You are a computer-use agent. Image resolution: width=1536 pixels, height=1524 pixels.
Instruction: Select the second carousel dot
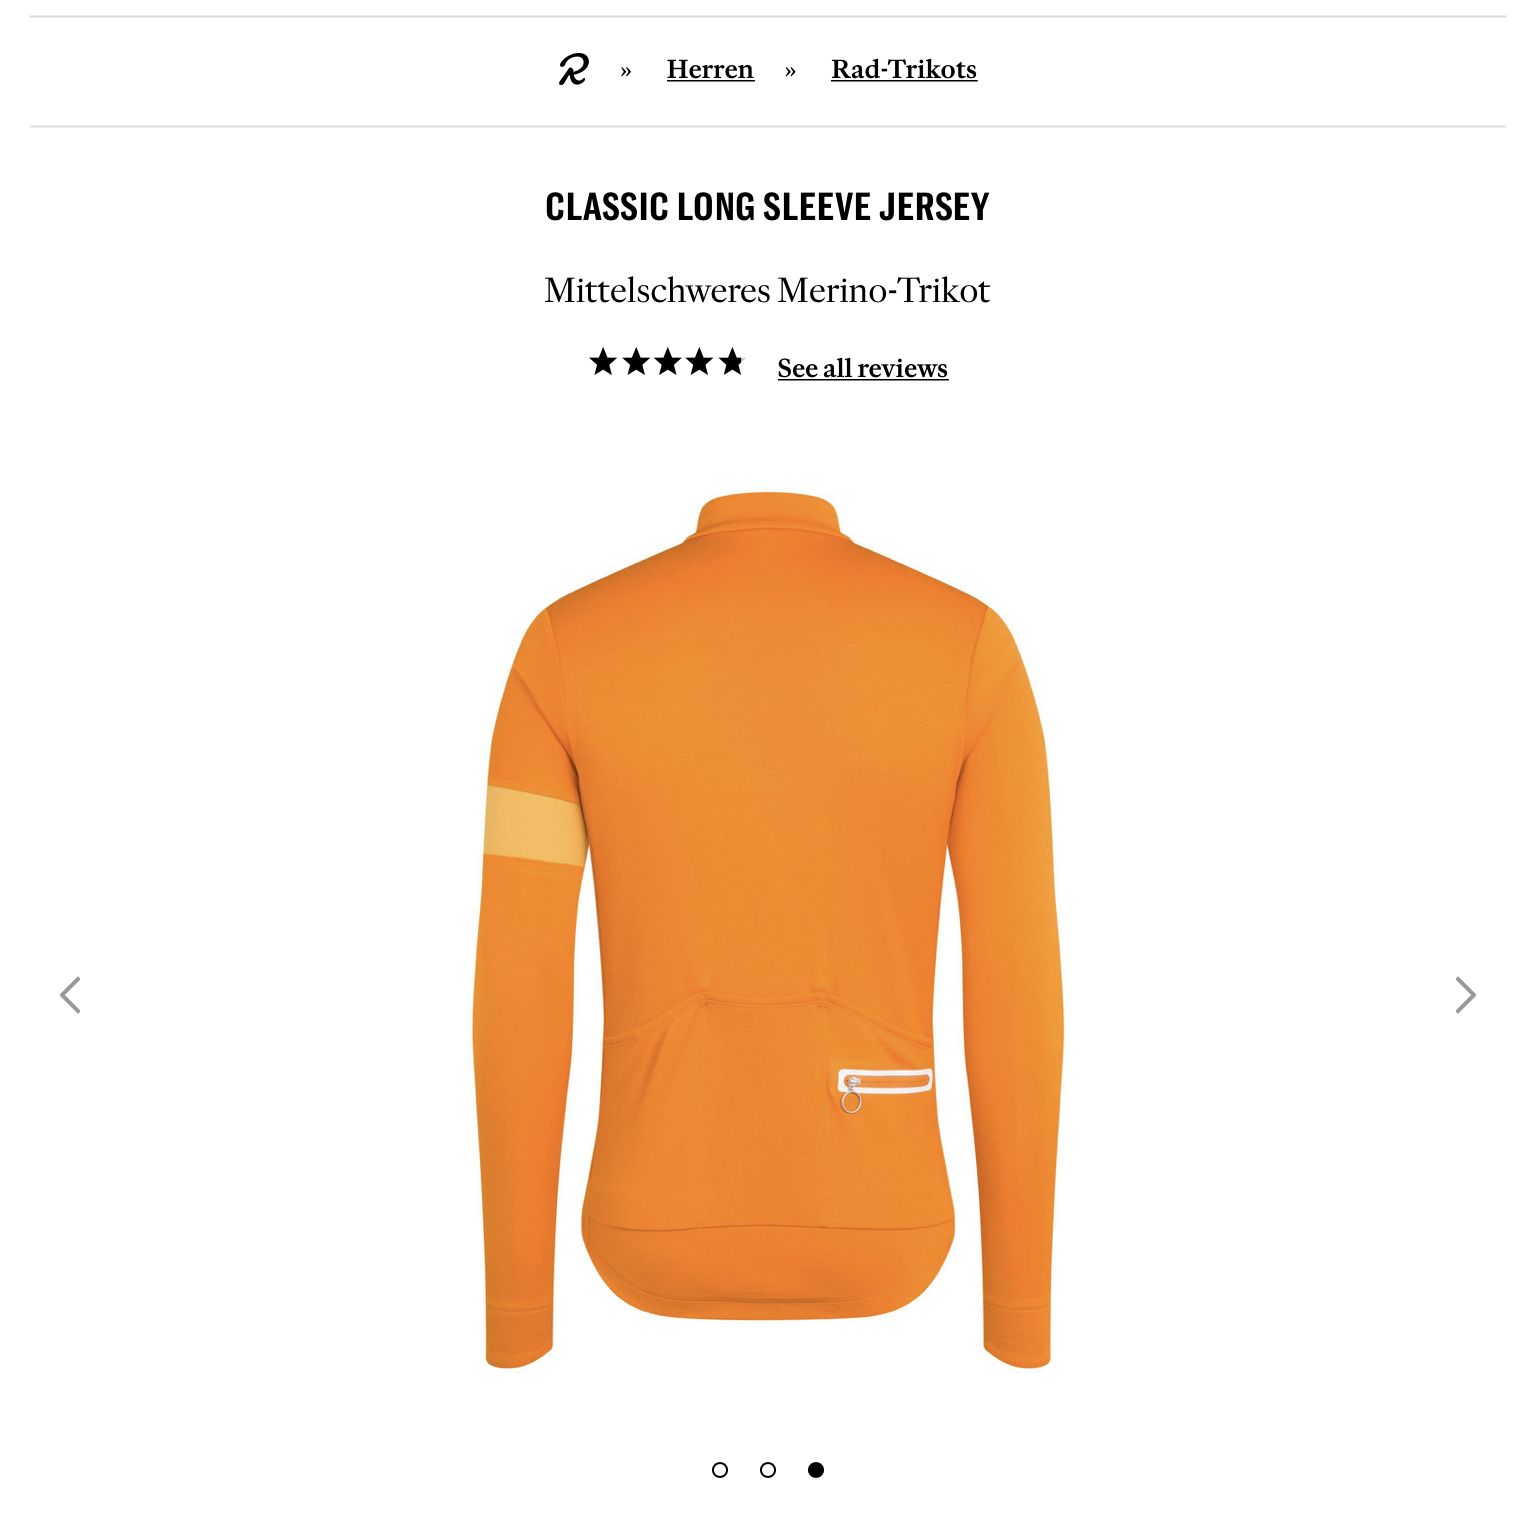[768, 1469]
